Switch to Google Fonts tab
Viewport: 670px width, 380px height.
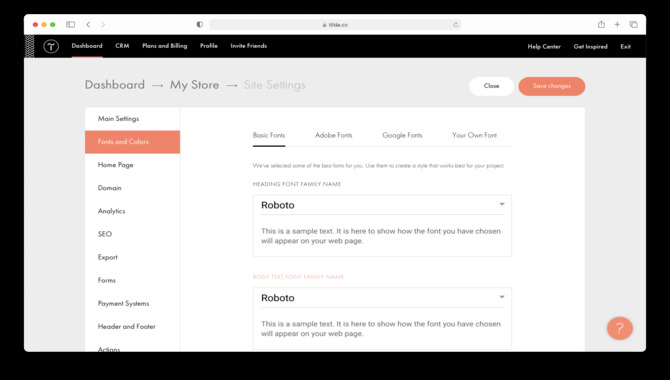[x=402, y=135]
